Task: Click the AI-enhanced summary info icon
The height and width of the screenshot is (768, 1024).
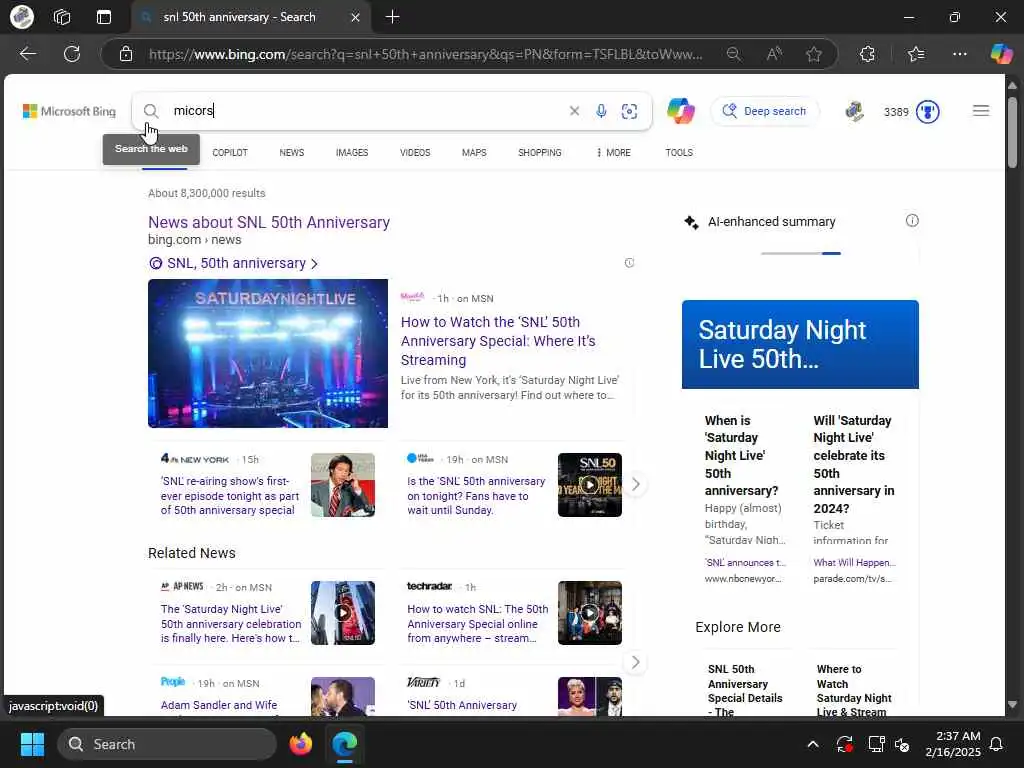Action: [x=912, y=221]
